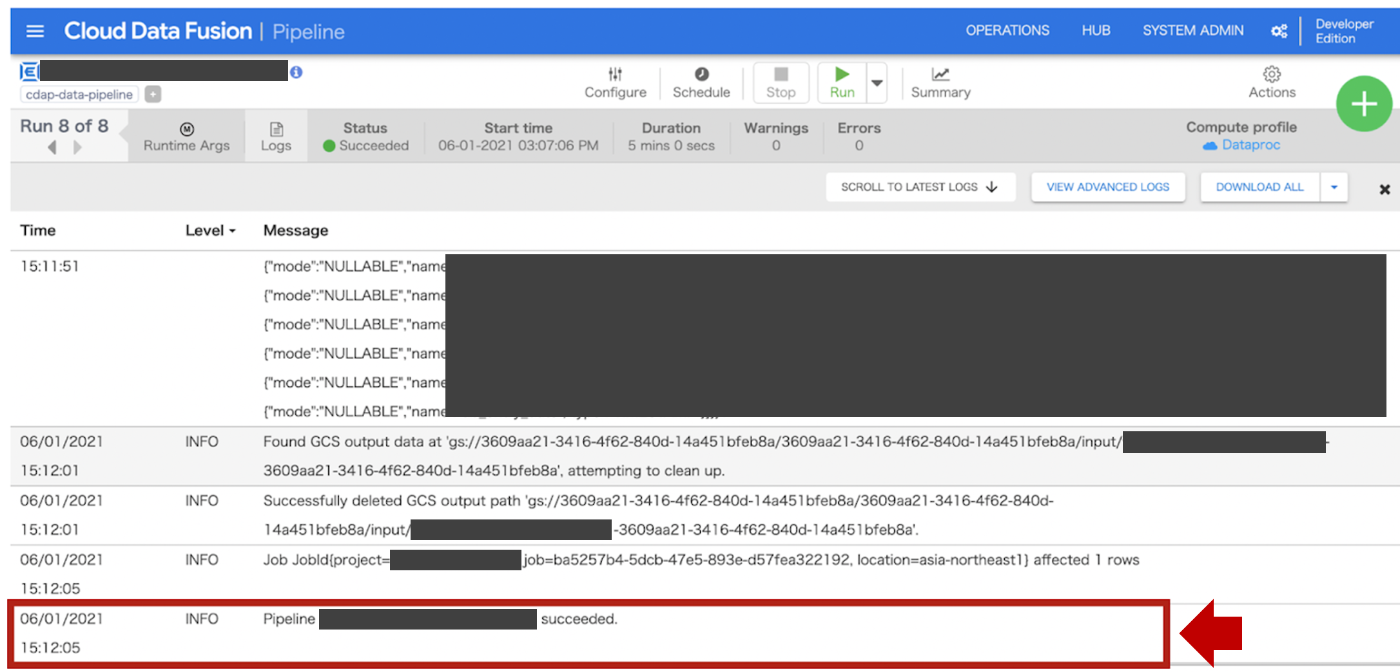The width and height of the screenshot is (1400, 672).
Task: Open the OPERATIONS page
Action: 1007,31
